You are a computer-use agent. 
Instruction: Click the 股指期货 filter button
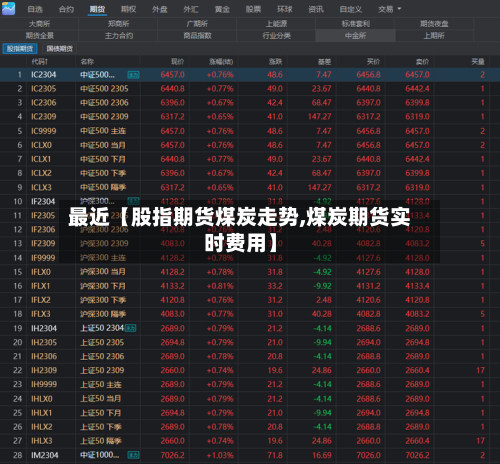click(x=20, y=49)
